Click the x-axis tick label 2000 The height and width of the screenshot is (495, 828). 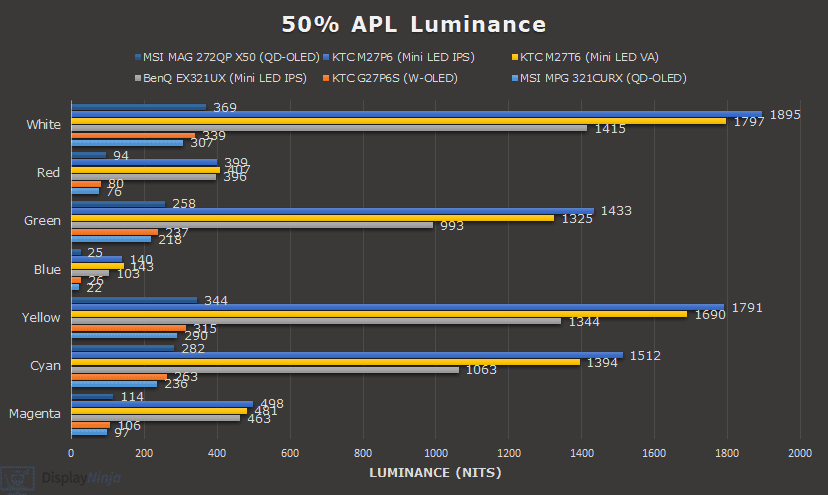coord(800,453)
